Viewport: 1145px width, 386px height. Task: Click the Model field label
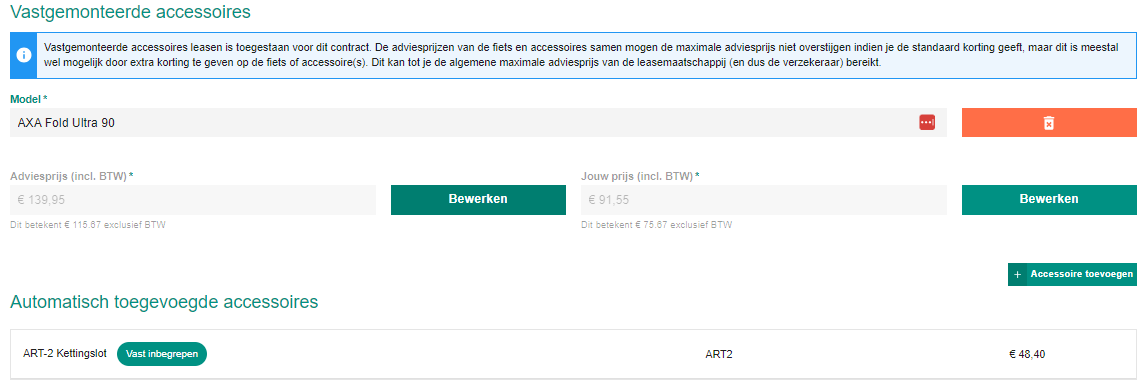tap(28, 99)
